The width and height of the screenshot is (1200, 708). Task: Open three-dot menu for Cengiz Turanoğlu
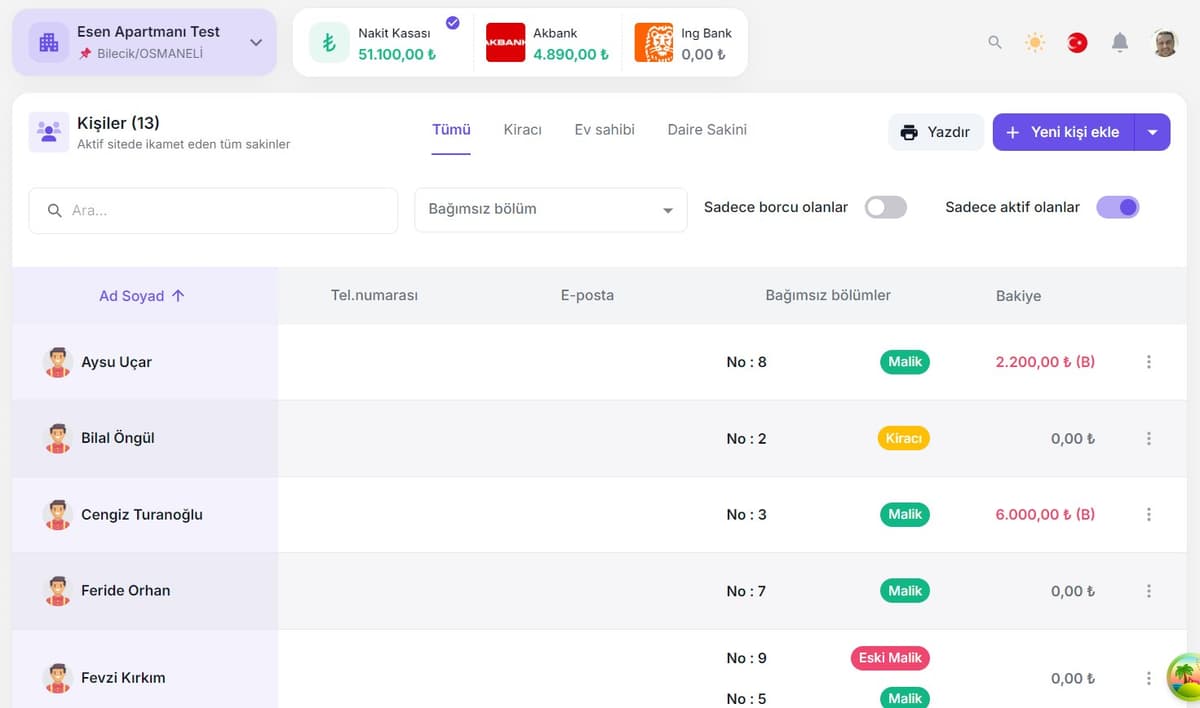coord(1148,514)
